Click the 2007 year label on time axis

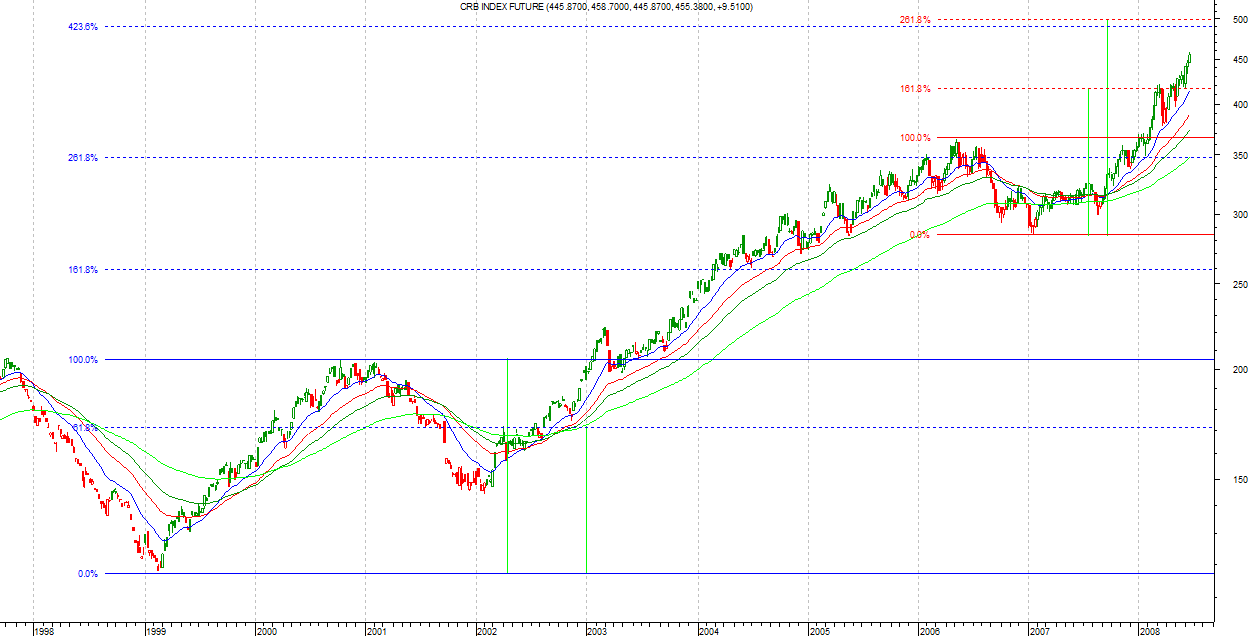tap(1041, 631)
